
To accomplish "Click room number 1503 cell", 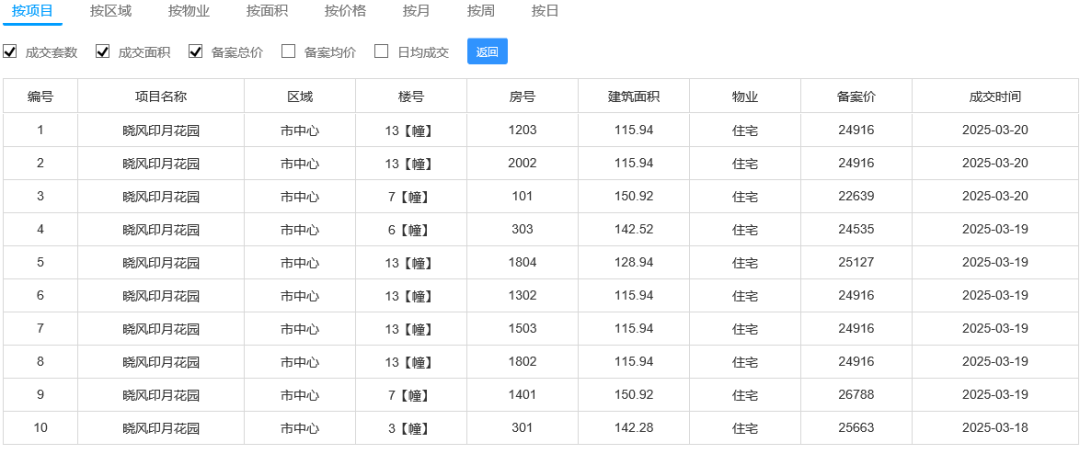I will [522, 328].
